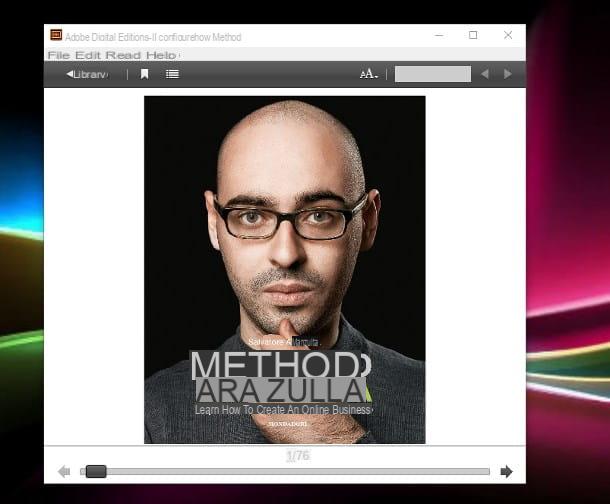610x504 pixels.
Task: Add a bookmark with the bookmark icon
Action: coord(144,74)
